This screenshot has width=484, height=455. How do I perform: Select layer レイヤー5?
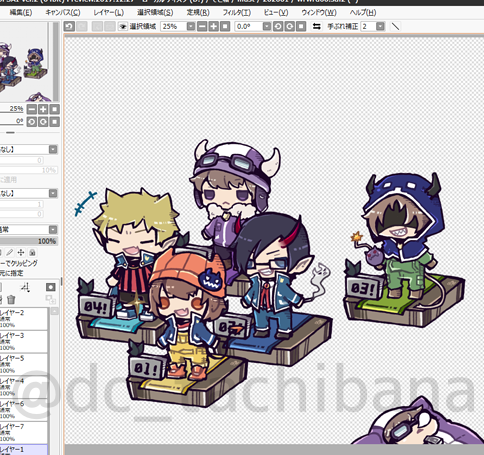point(24,364)
